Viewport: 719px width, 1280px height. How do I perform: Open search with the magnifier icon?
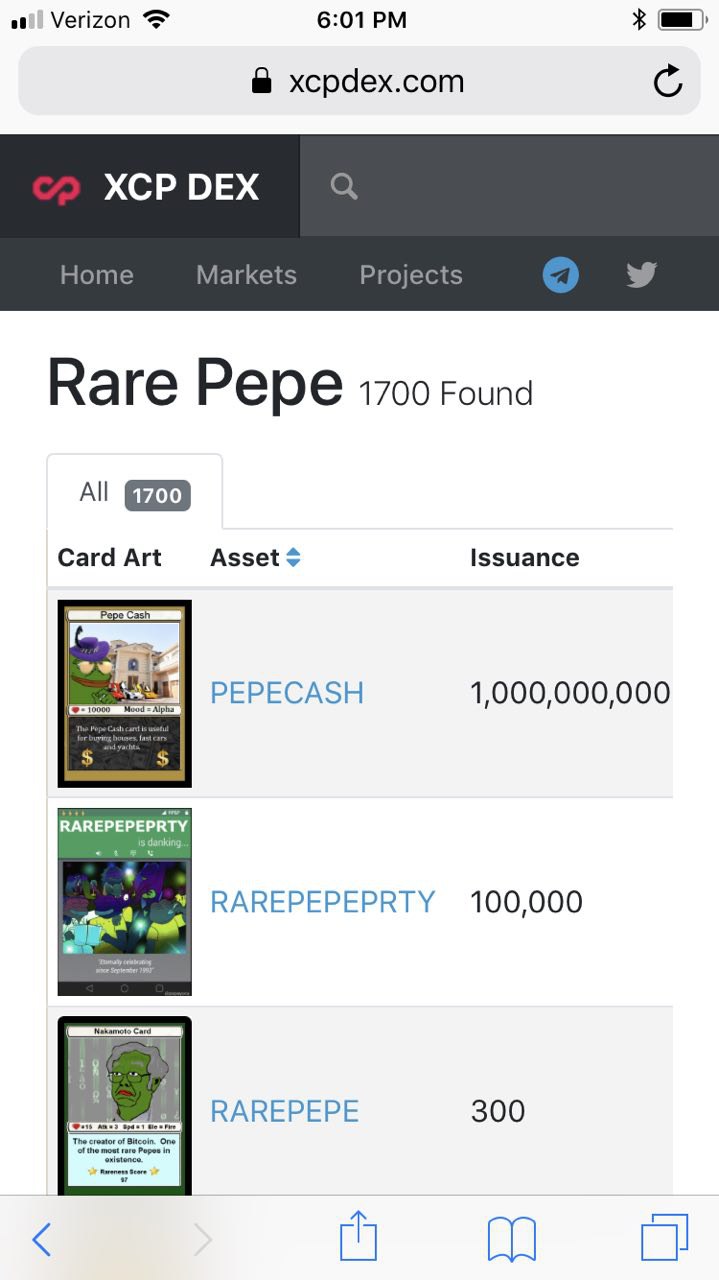click(x=344, y=186)
